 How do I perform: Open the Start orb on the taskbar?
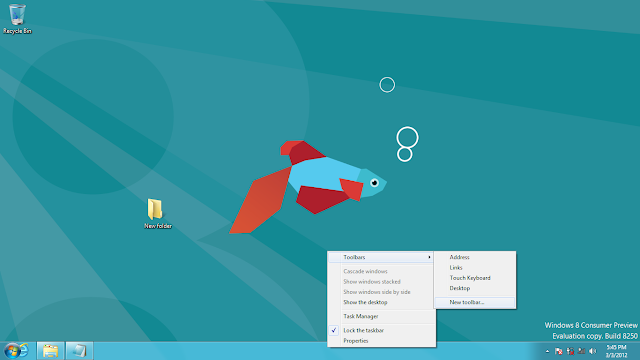pyautogui.click(x=11, y=351)
